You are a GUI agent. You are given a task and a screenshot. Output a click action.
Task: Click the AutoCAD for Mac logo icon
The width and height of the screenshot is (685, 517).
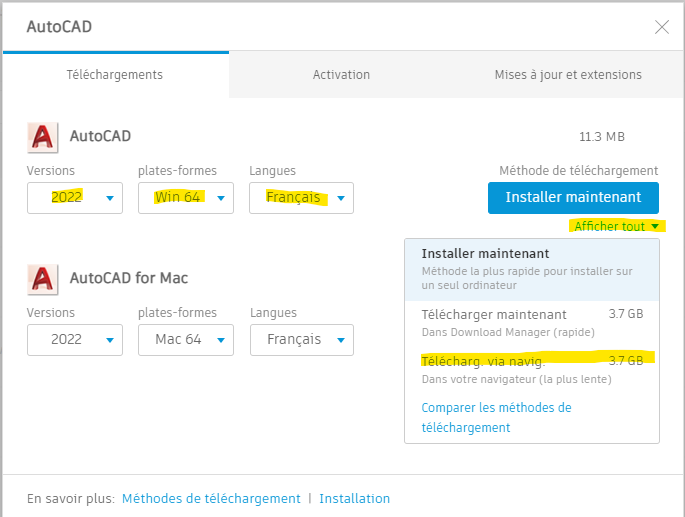43,278
